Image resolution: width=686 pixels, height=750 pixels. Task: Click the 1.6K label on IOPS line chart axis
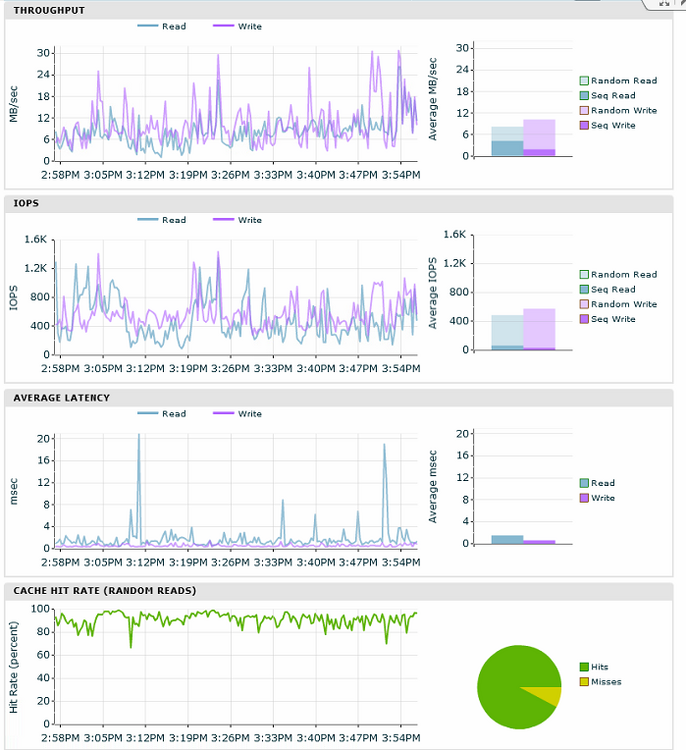click(x=36, y=239)
